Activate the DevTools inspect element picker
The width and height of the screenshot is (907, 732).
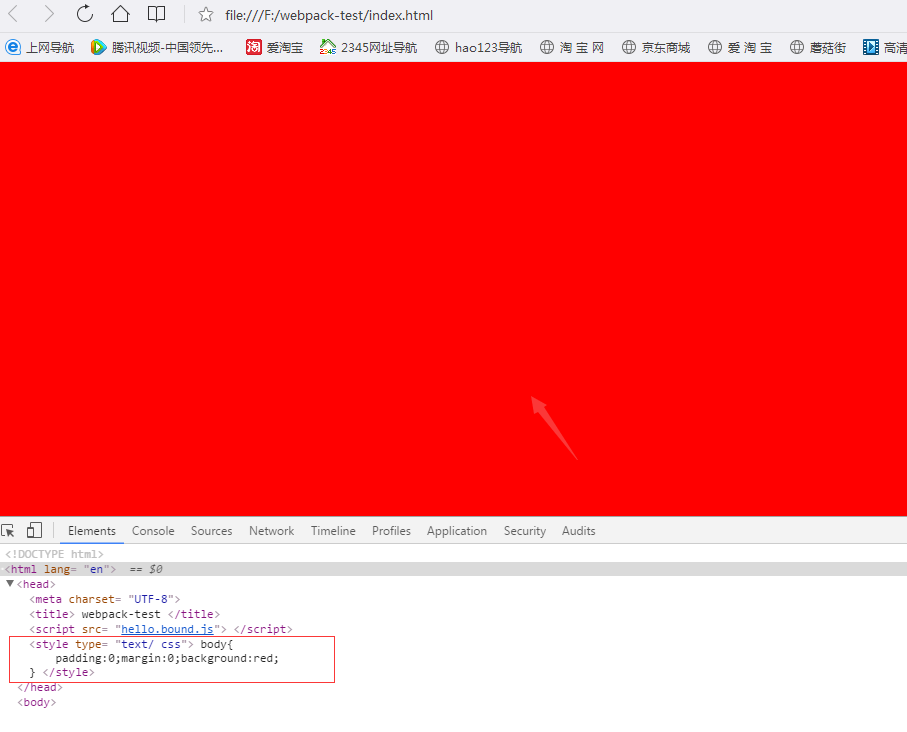point(8,531)
